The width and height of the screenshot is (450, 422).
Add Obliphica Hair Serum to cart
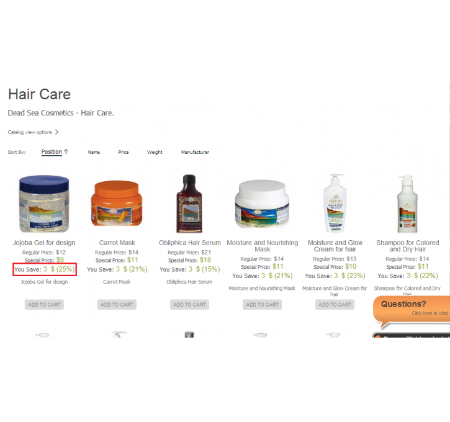[x=189, y=305]
